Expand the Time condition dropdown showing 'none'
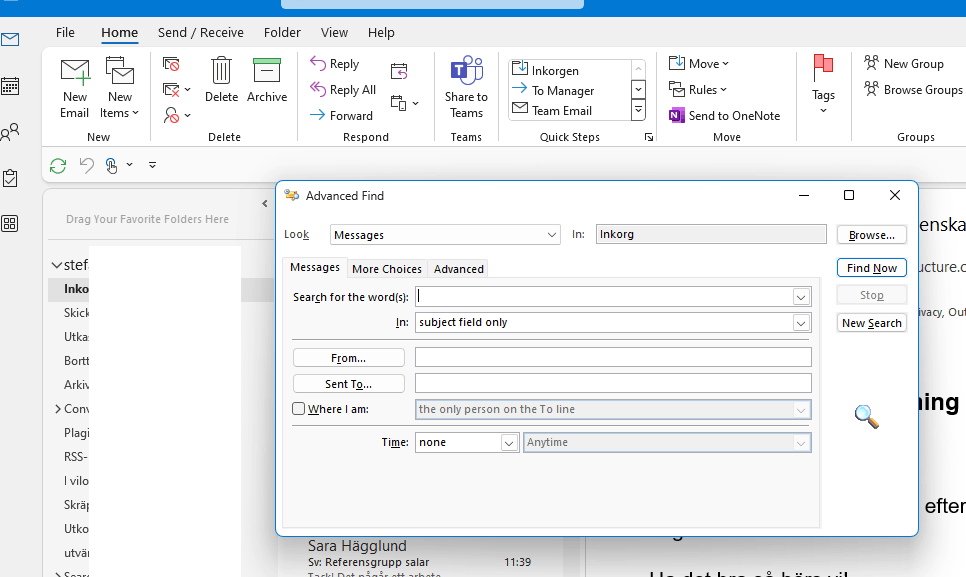Screen dimensions: 966x577 pyautogui.click(x=509, y=442)
